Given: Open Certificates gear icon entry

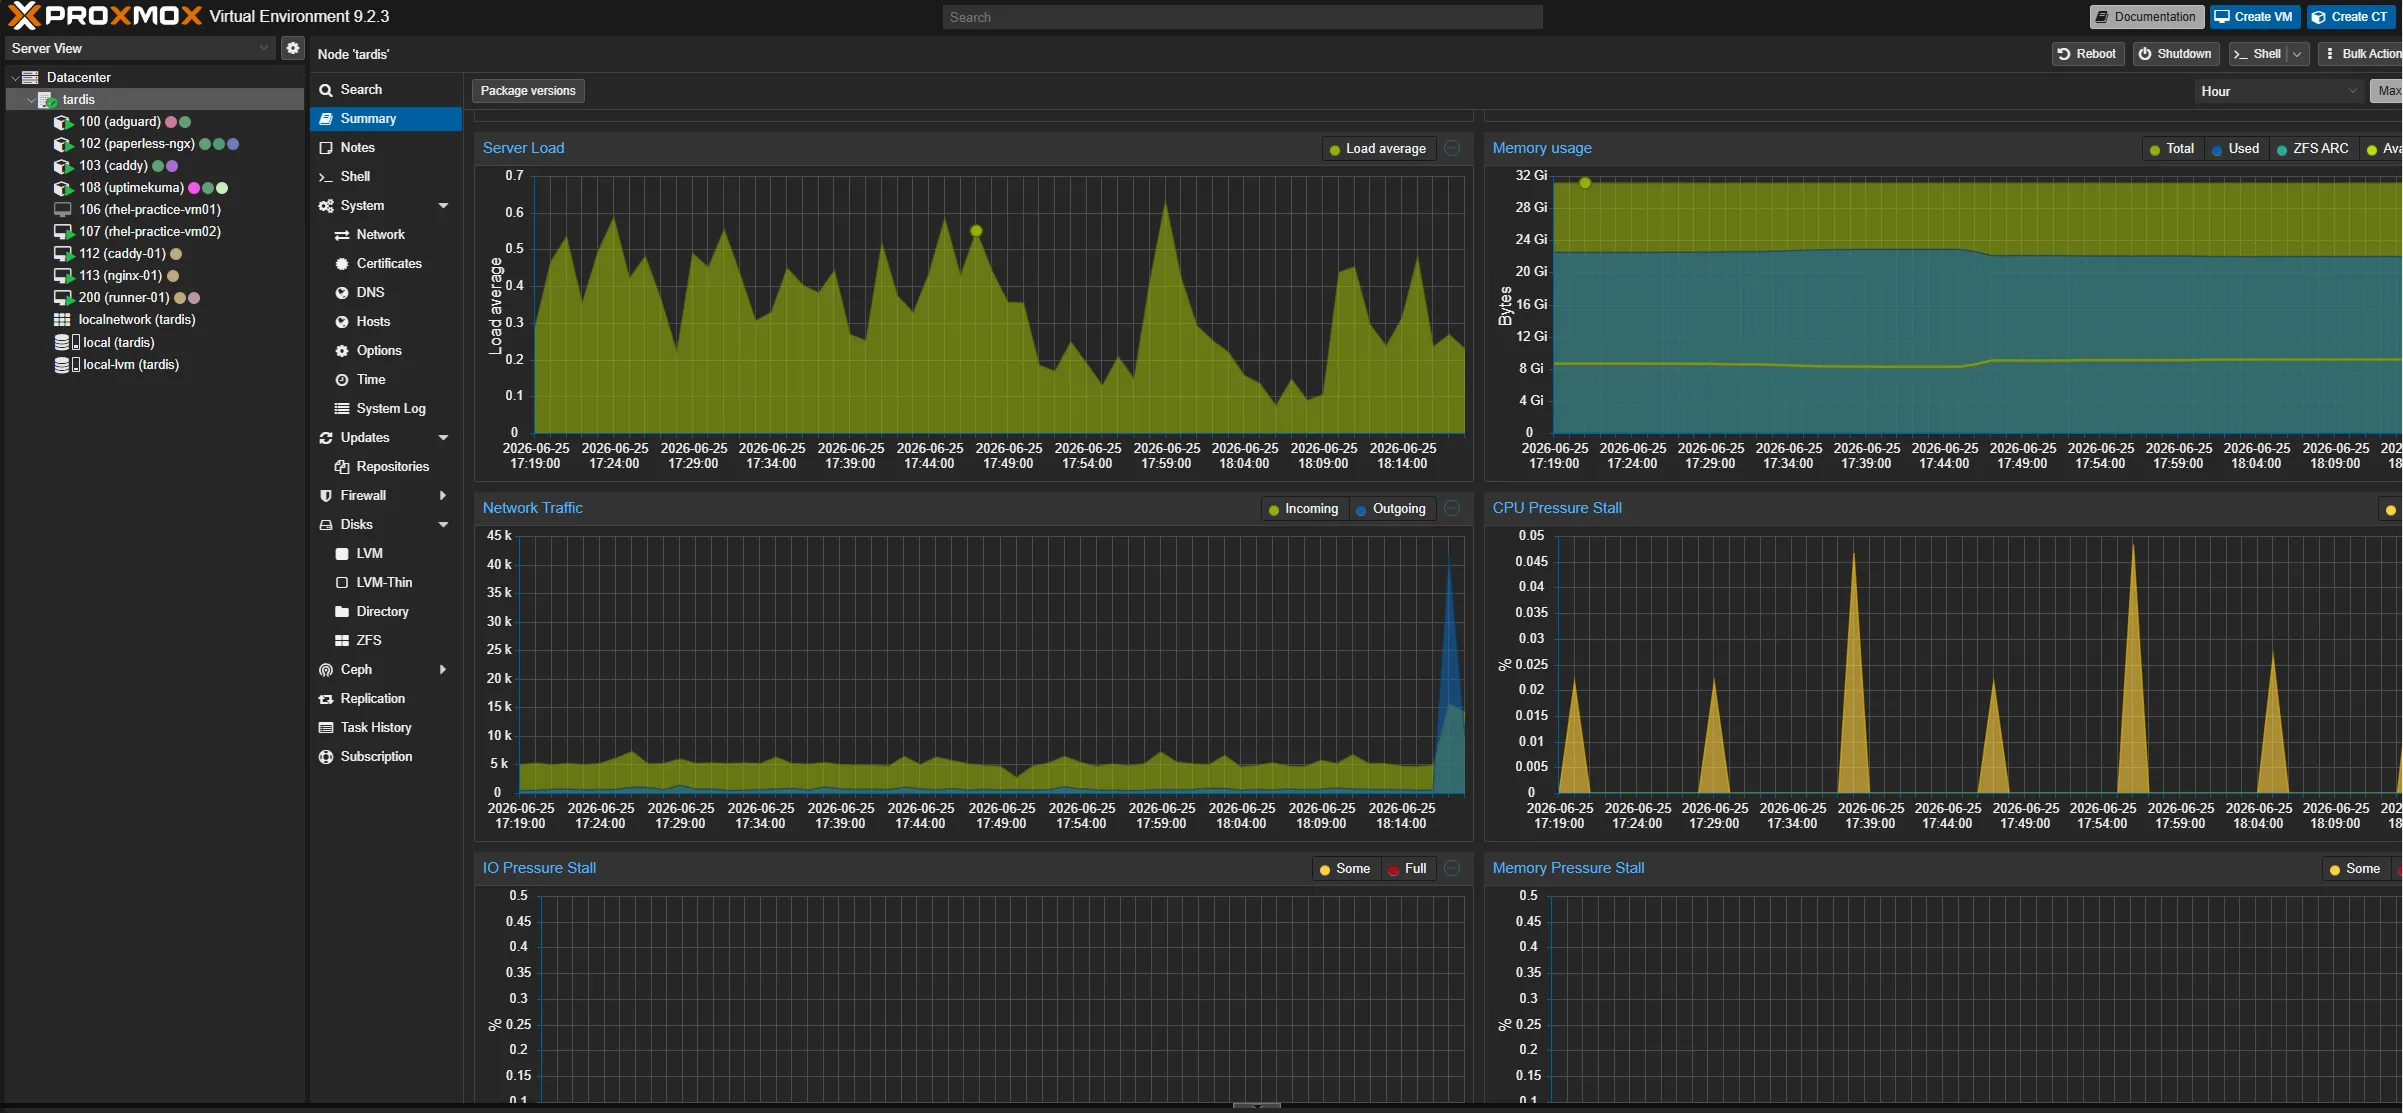Looking at the screenshot, I should click(342, 264).
